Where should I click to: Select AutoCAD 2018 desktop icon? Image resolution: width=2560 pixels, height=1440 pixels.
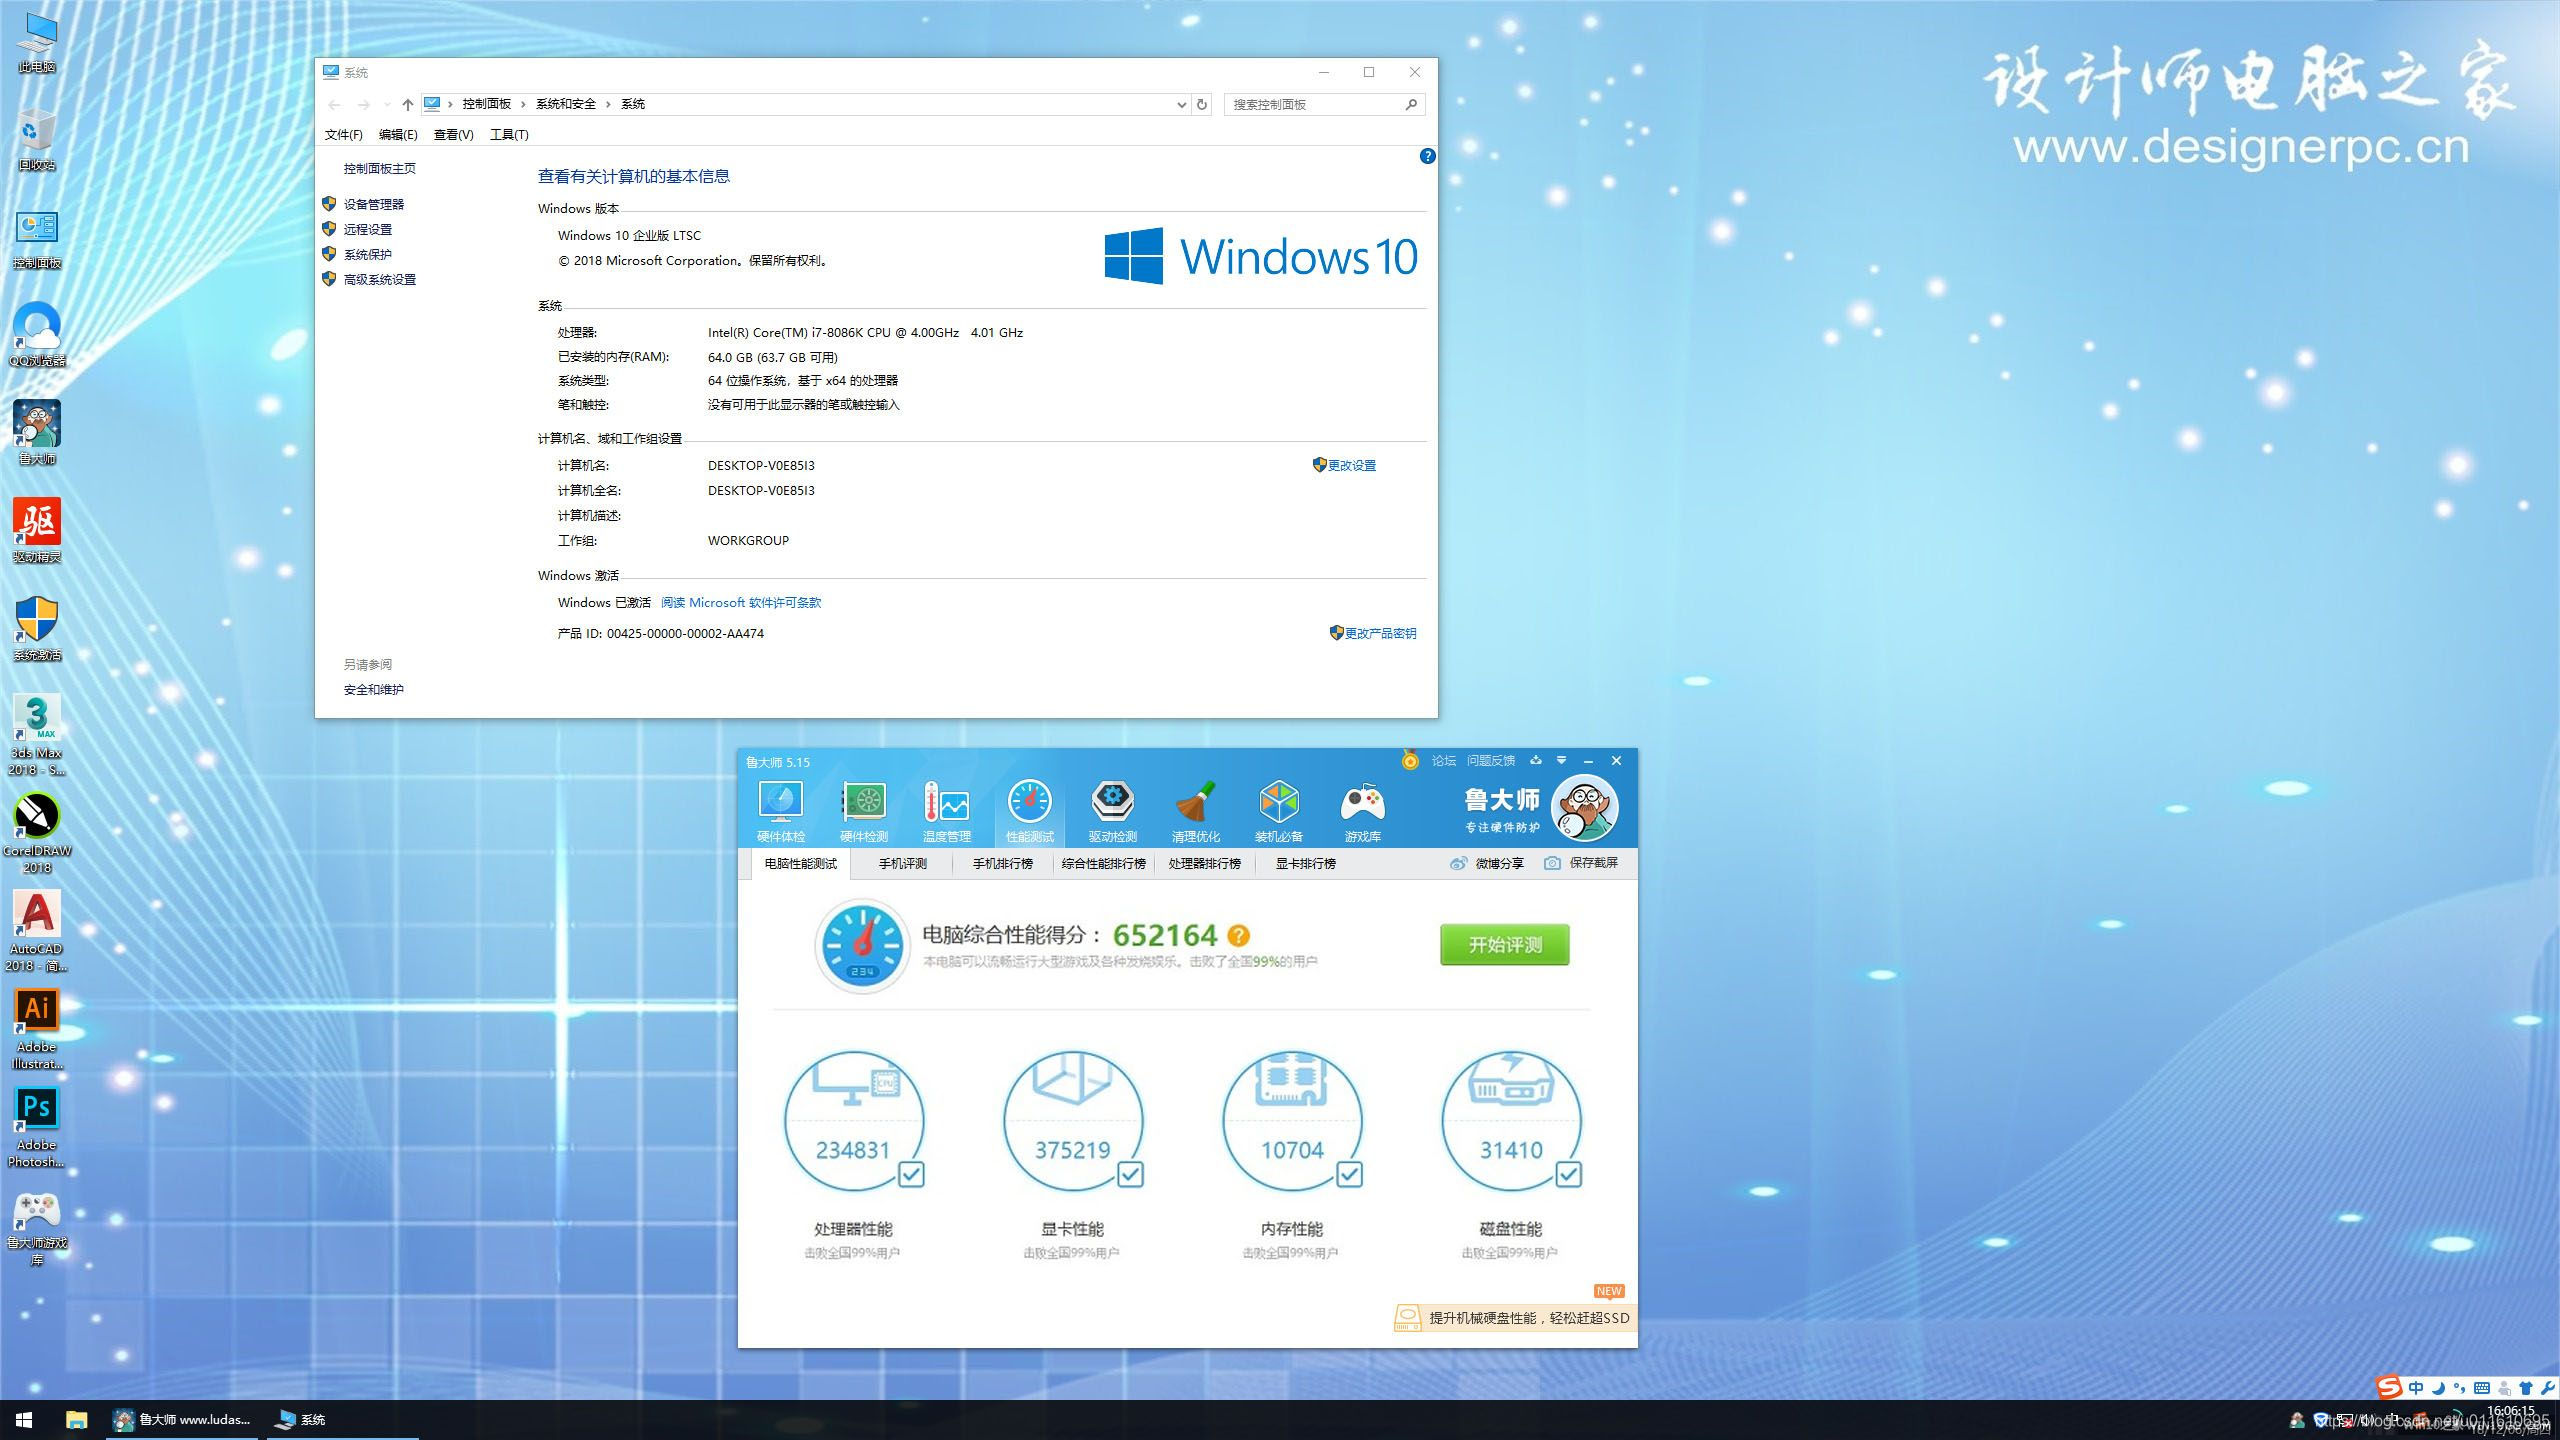pyautogui.click(x=37, y=932)
